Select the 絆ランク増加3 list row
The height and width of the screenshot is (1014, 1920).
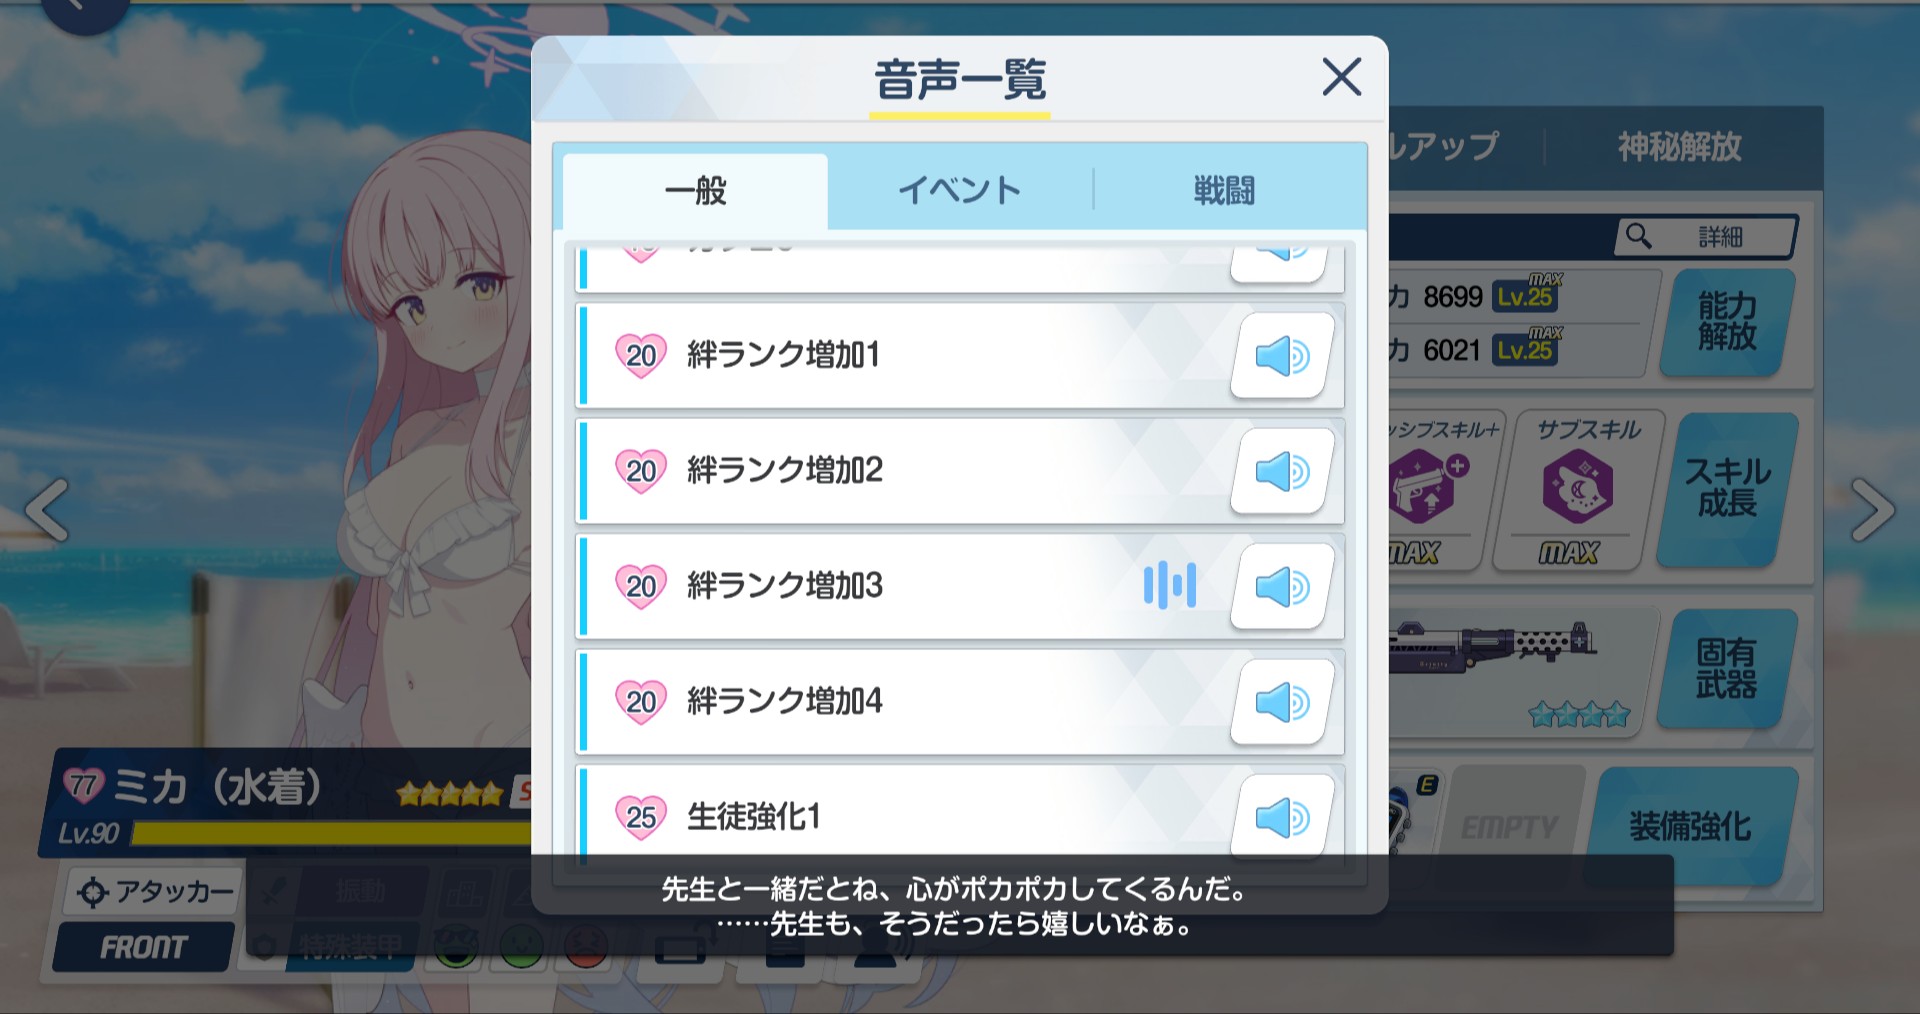pyautogui.click(x=960, y=587)
